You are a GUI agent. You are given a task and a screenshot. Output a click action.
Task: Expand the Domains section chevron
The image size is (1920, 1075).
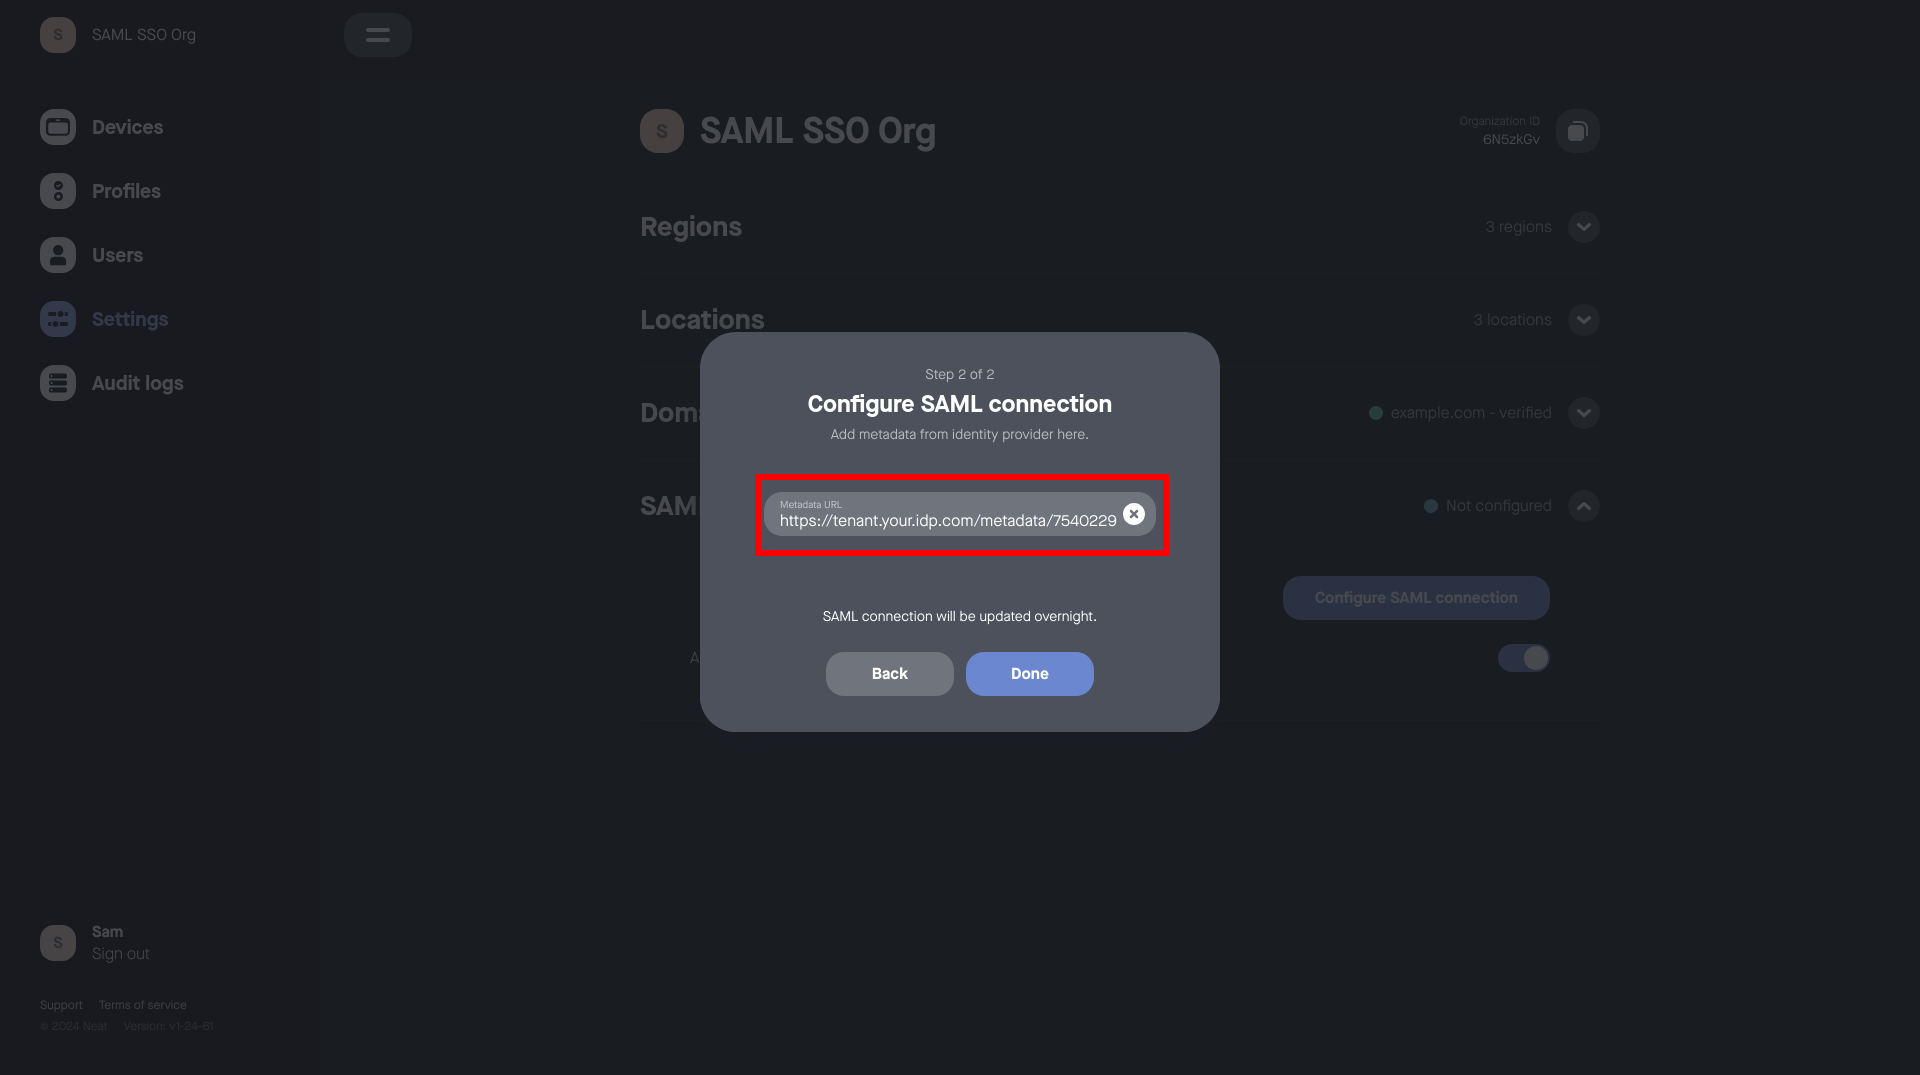click(x=1583, y=413)
